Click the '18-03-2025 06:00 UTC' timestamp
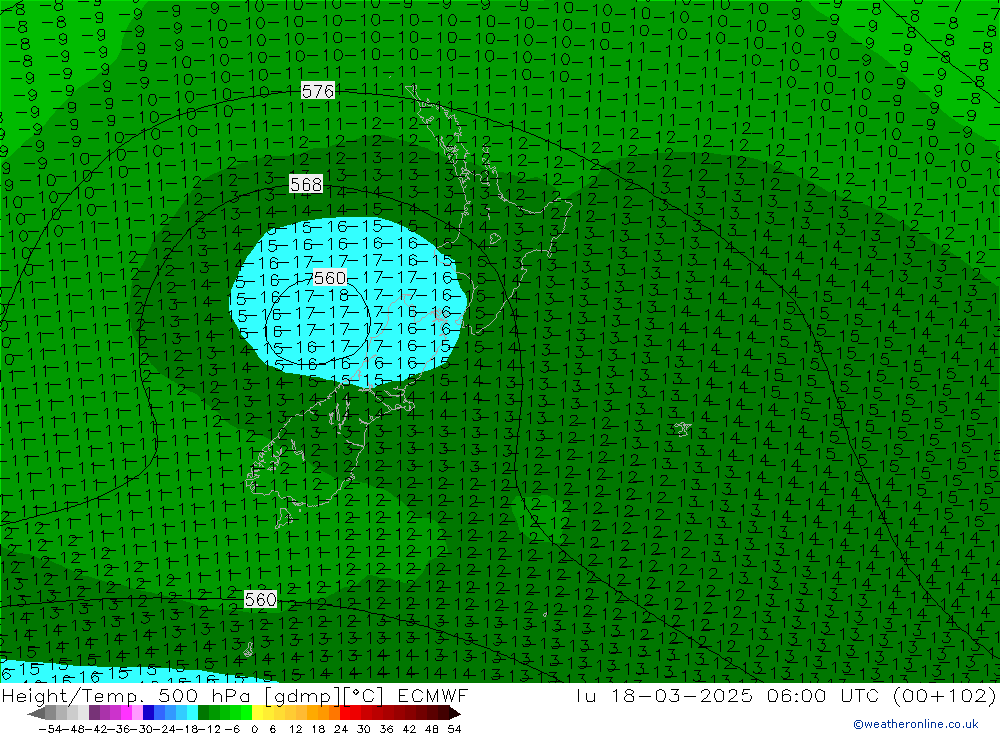Viewport: 1000px width, 733px height. click(x=745, y=695)
